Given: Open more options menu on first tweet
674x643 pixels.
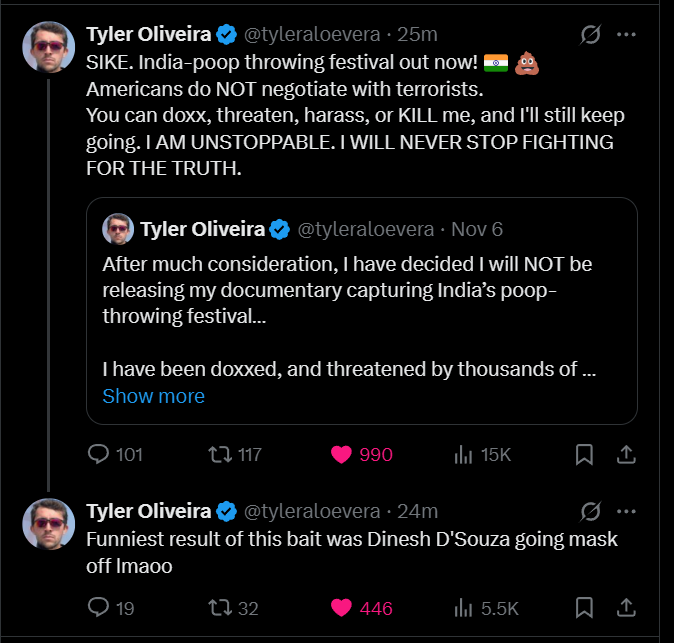Looking at the screenshot, I should pyautogui.click(x=627, y=35).
